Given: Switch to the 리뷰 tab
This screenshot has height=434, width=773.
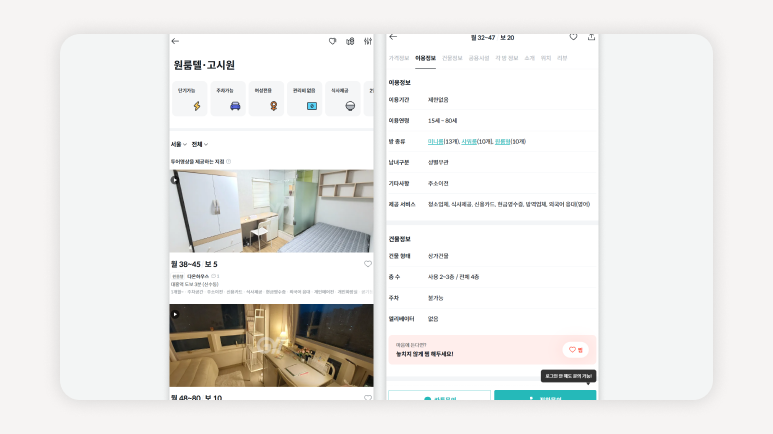Looking at the screenshot, I should coord(562,58).
